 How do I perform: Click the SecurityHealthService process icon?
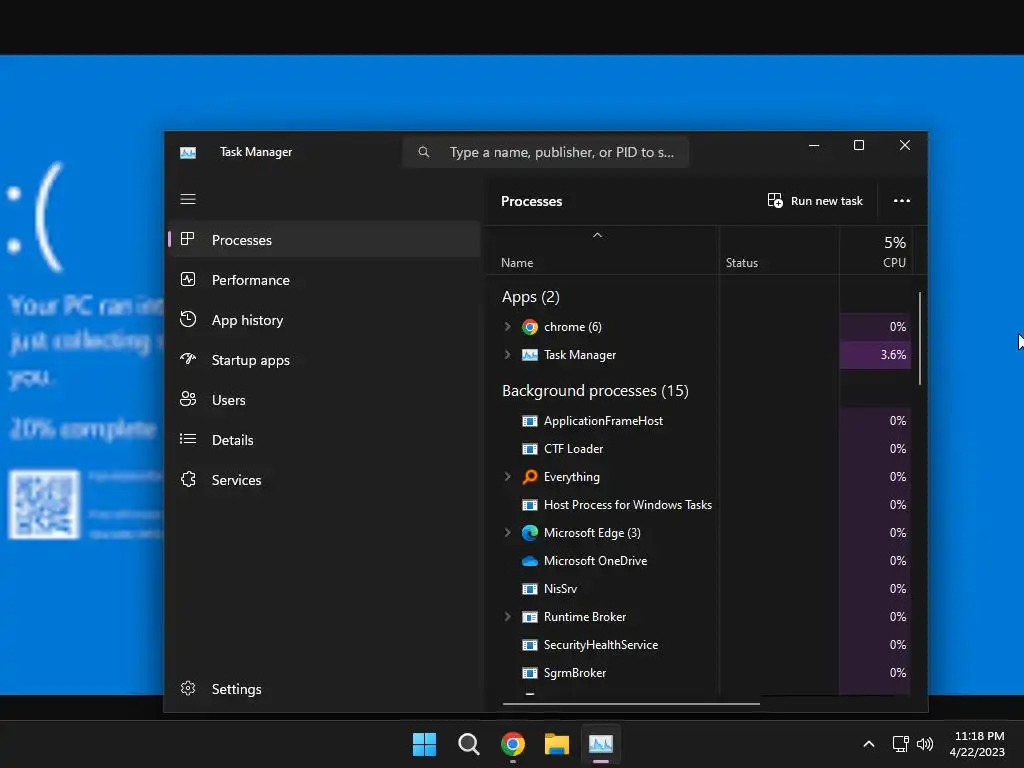(530, 645)
